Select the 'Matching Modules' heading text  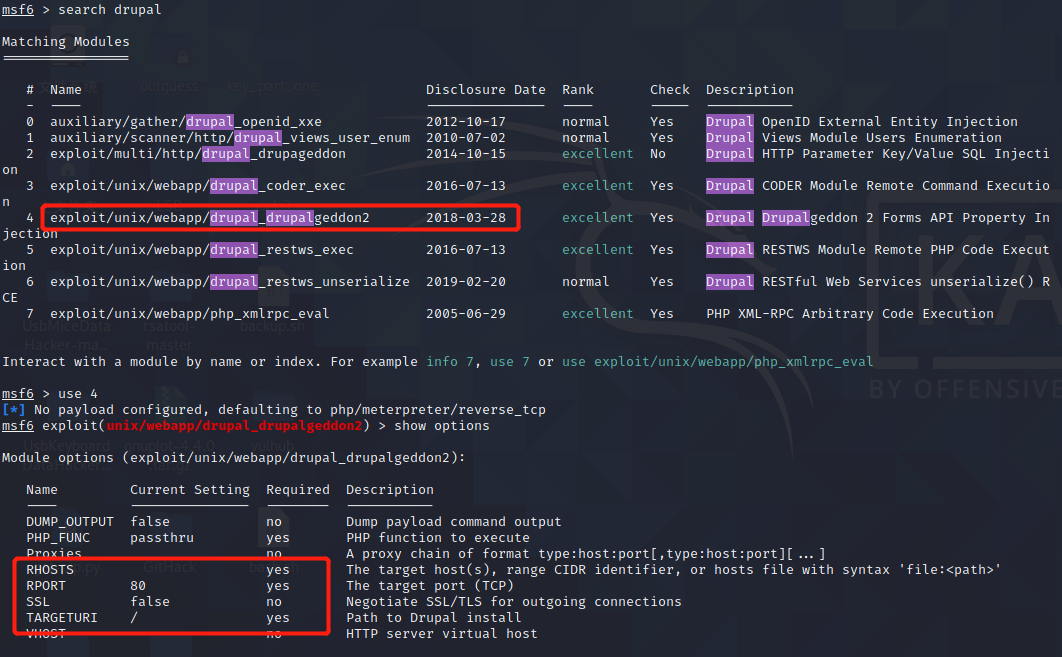tap(66, 41)
